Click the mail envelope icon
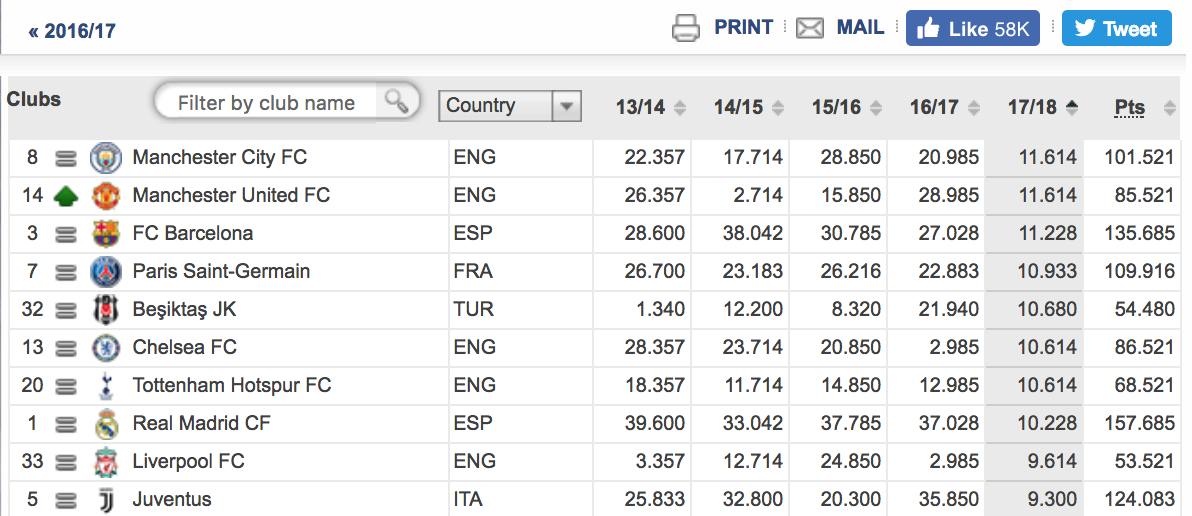 tap(810, 29)
